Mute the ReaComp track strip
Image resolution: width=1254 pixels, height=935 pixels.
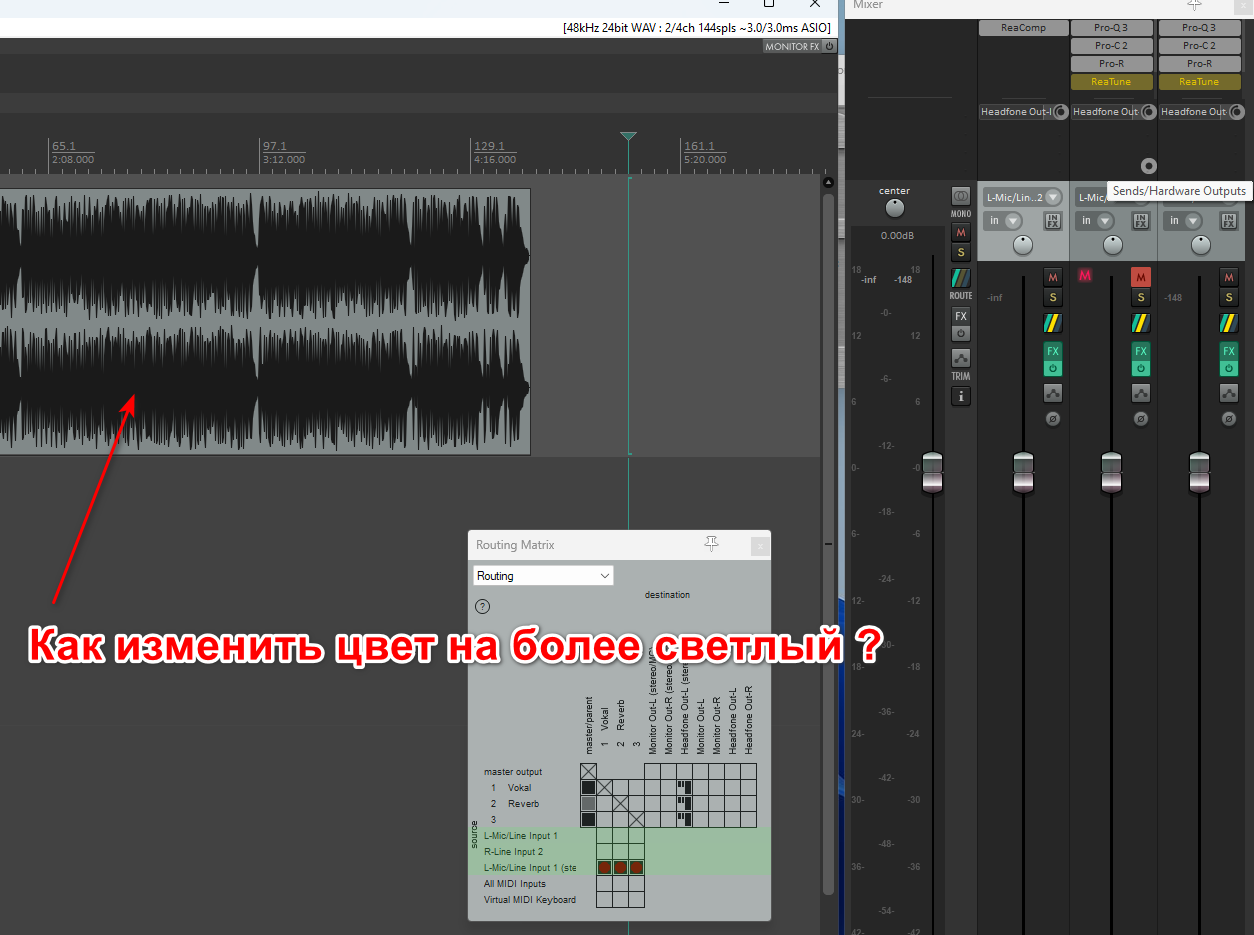[1052, 277]
